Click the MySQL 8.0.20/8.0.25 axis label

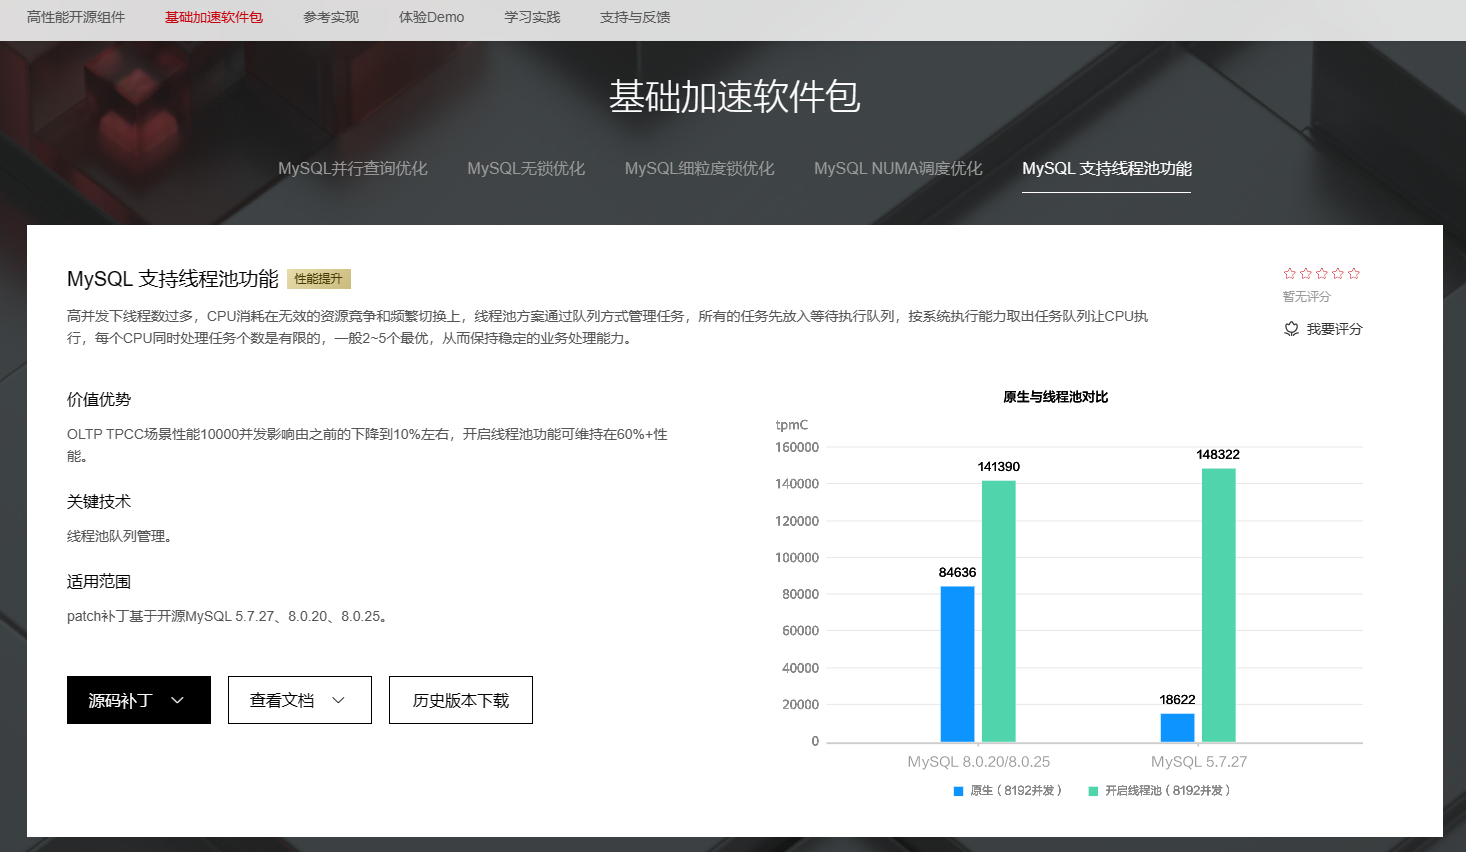(979, 762)
